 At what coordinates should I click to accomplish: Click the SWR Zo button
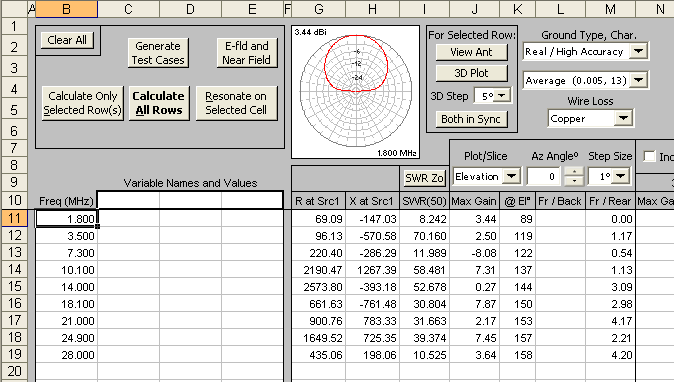coord(424,178)
